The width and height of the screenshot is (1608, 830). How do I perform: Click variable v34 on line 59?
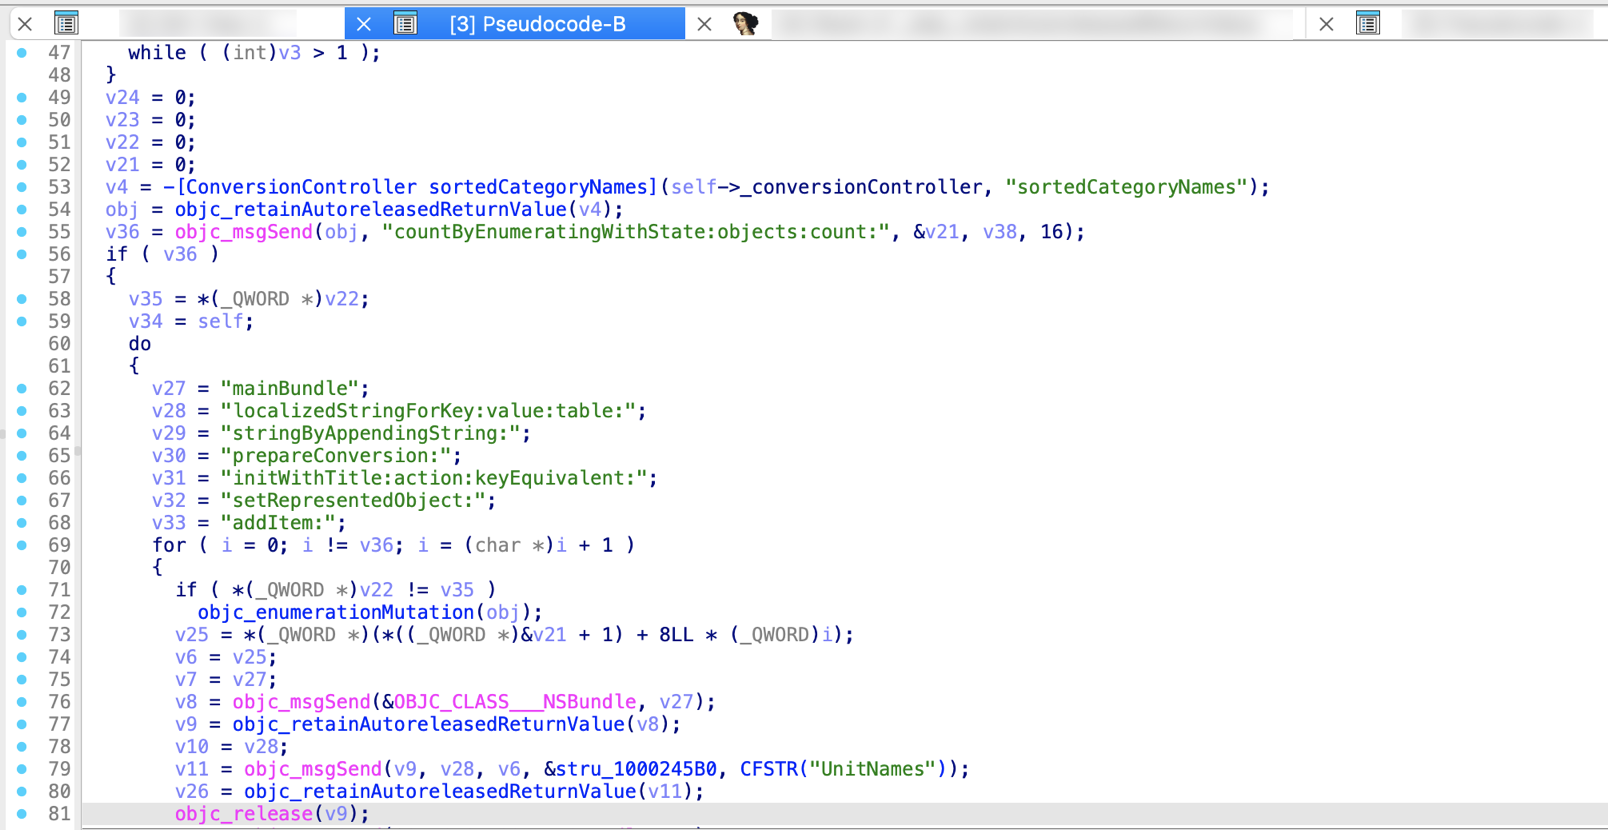click(145, 321)
